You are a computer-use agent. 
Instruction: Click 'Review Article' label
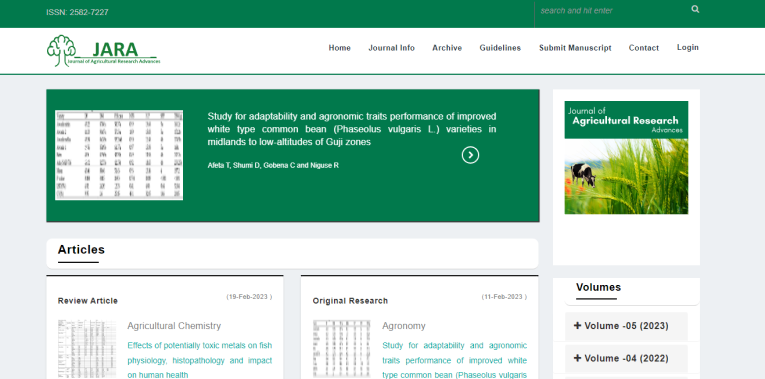pos(88,300)
